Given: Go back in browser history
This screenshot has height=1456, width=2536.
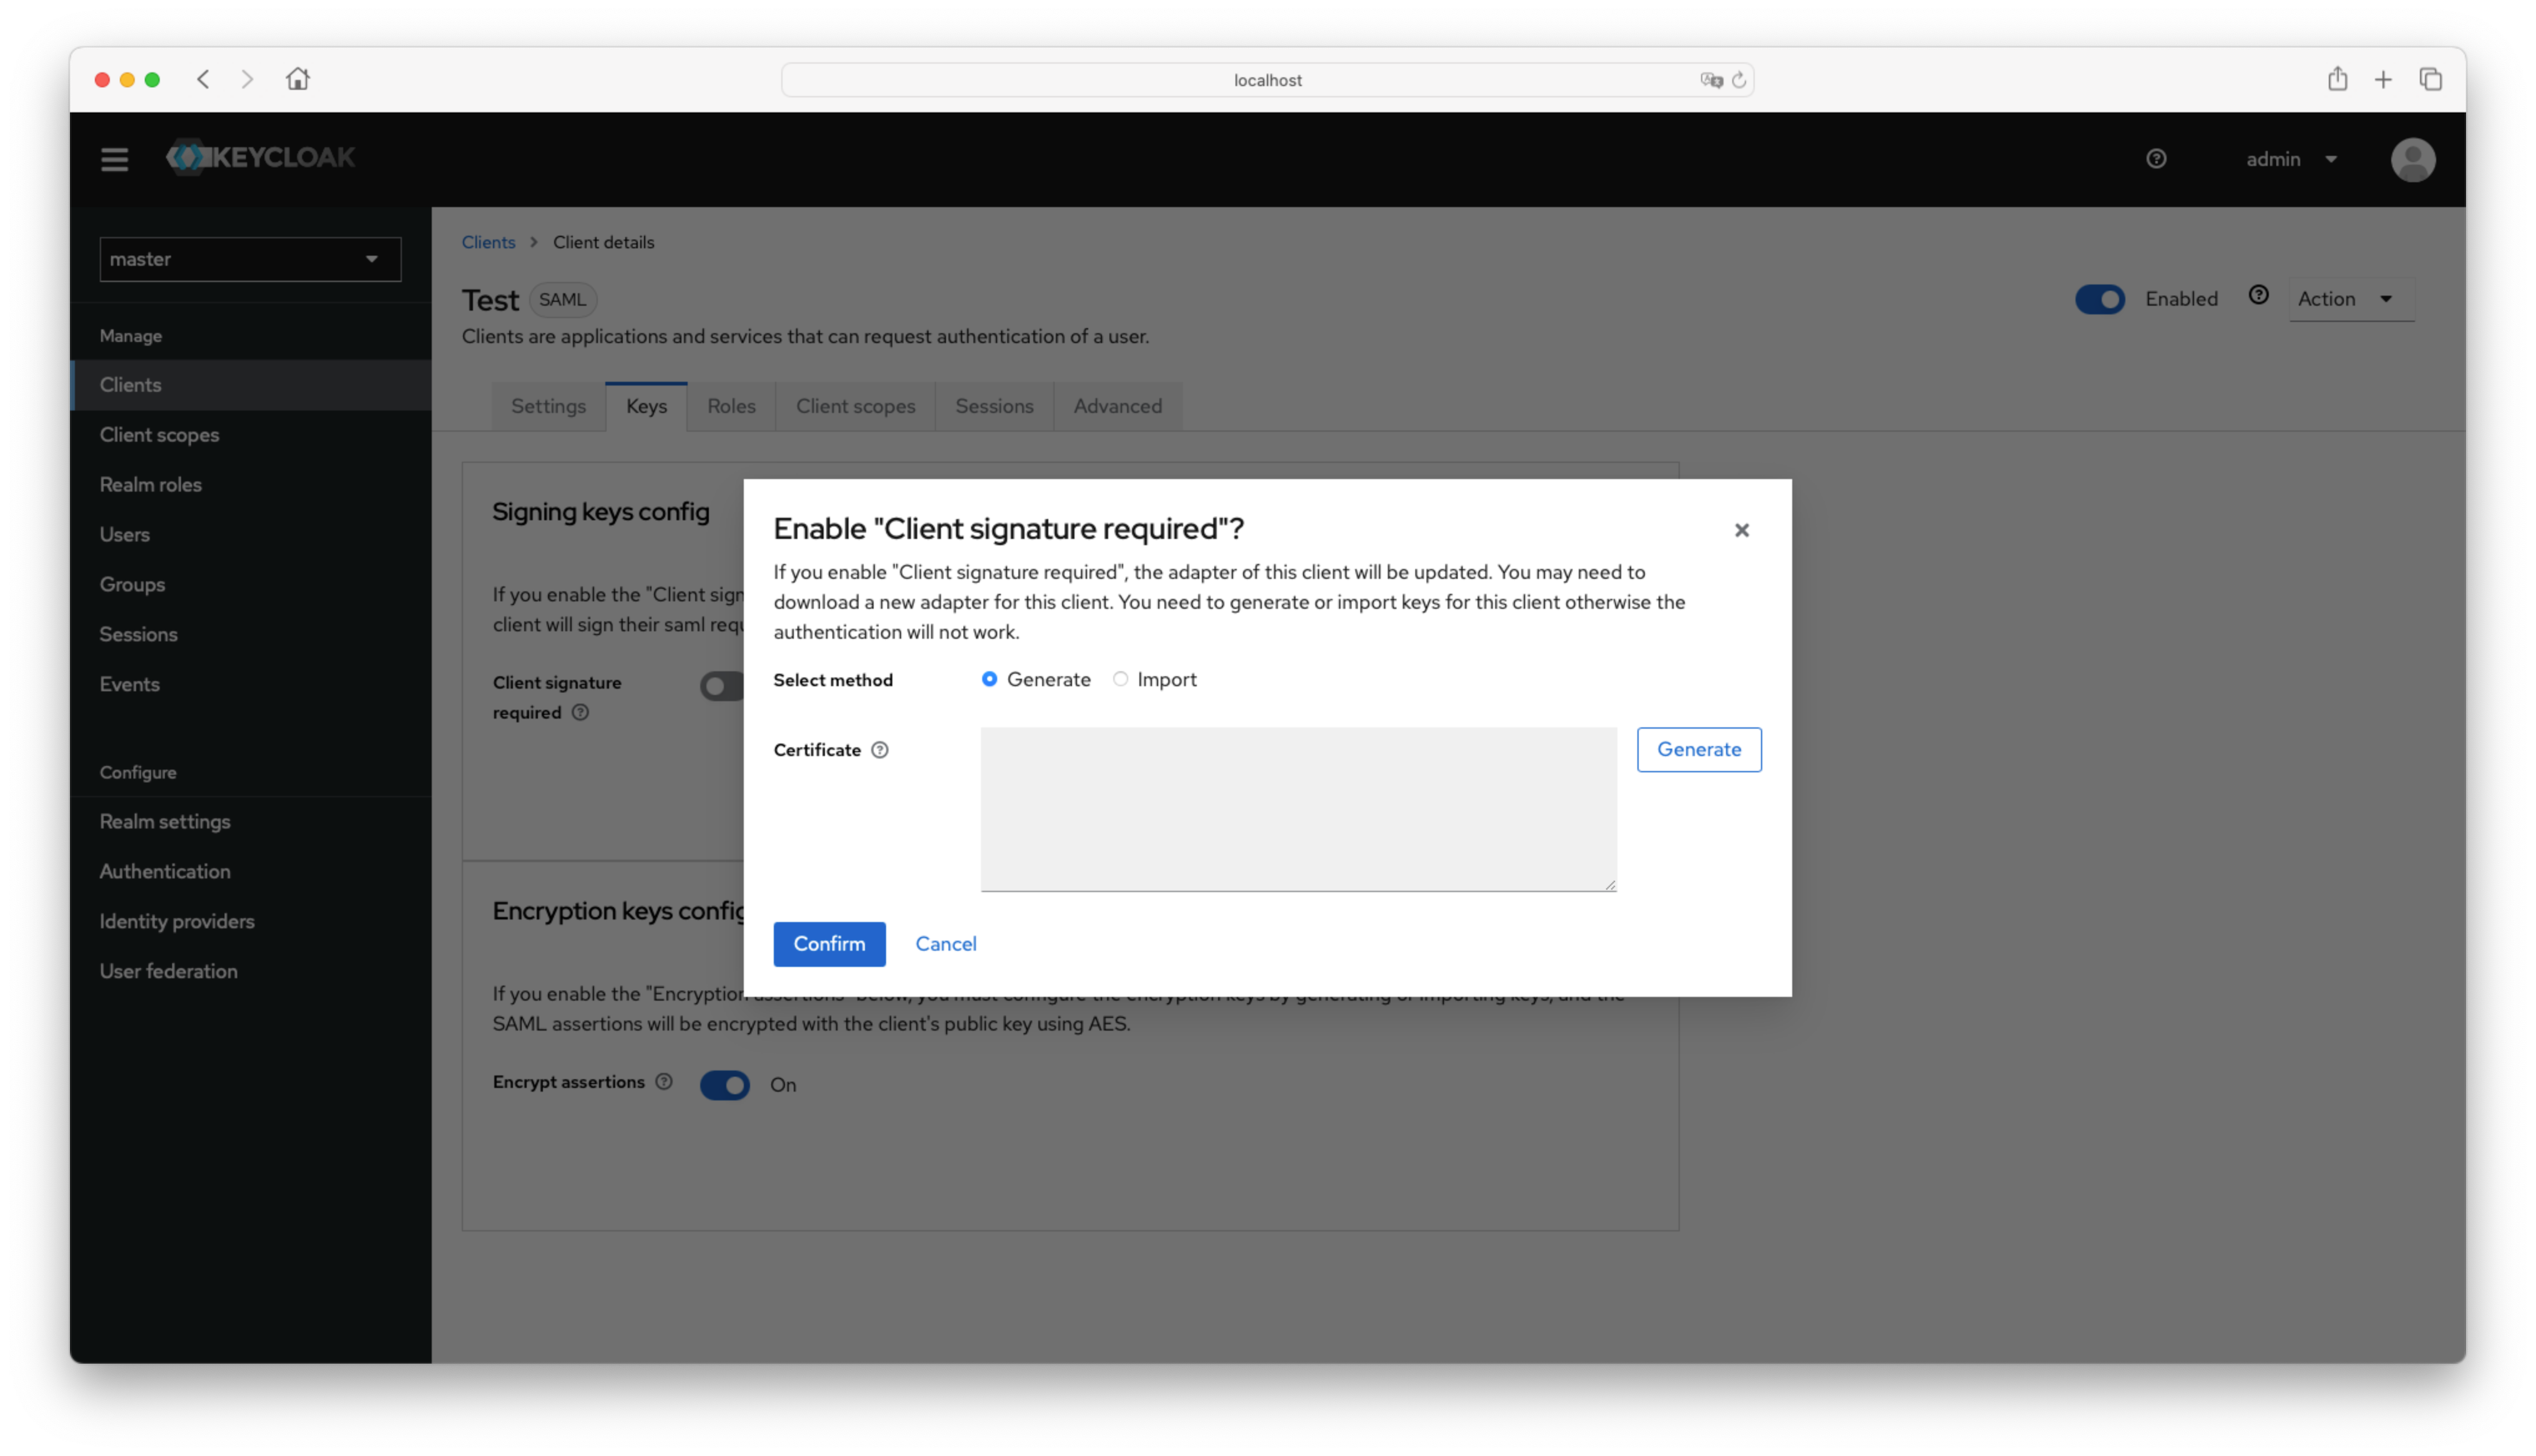Looking at the screenshot, I should (x=203, y=79).
